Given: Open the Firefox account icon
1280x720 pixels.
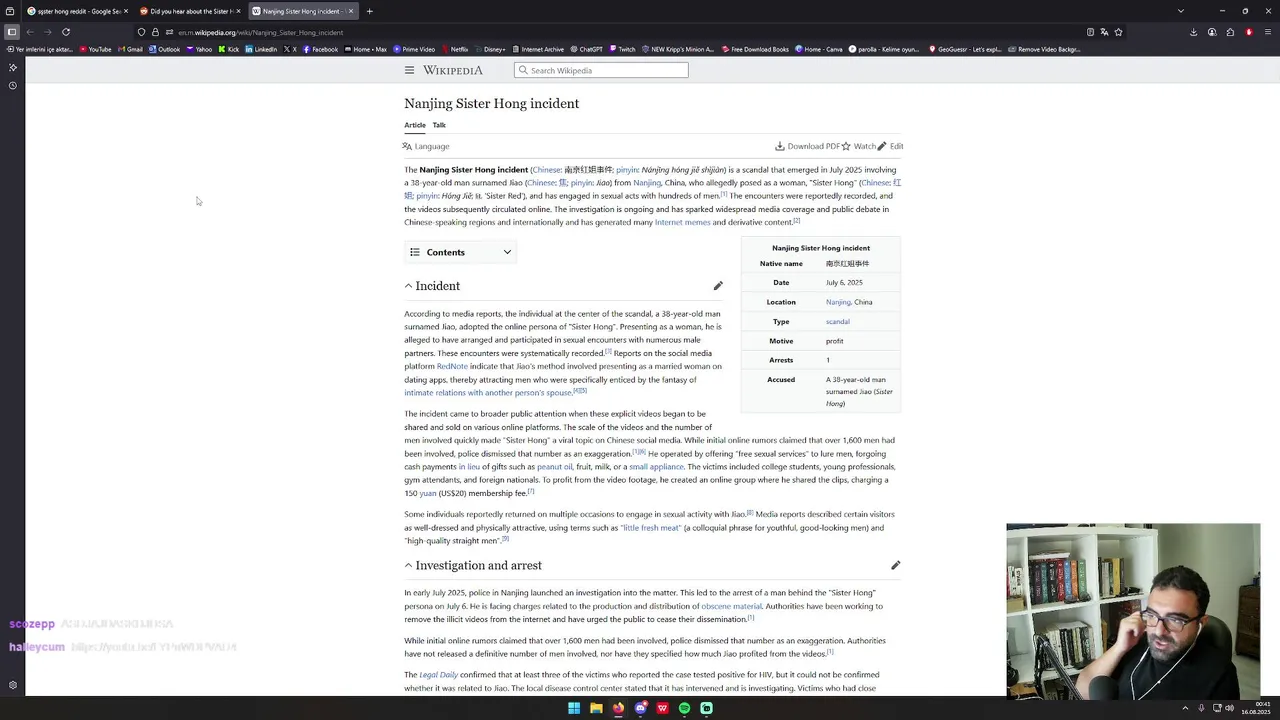Looking at the screenshot, I should (x=1212, y=32).
